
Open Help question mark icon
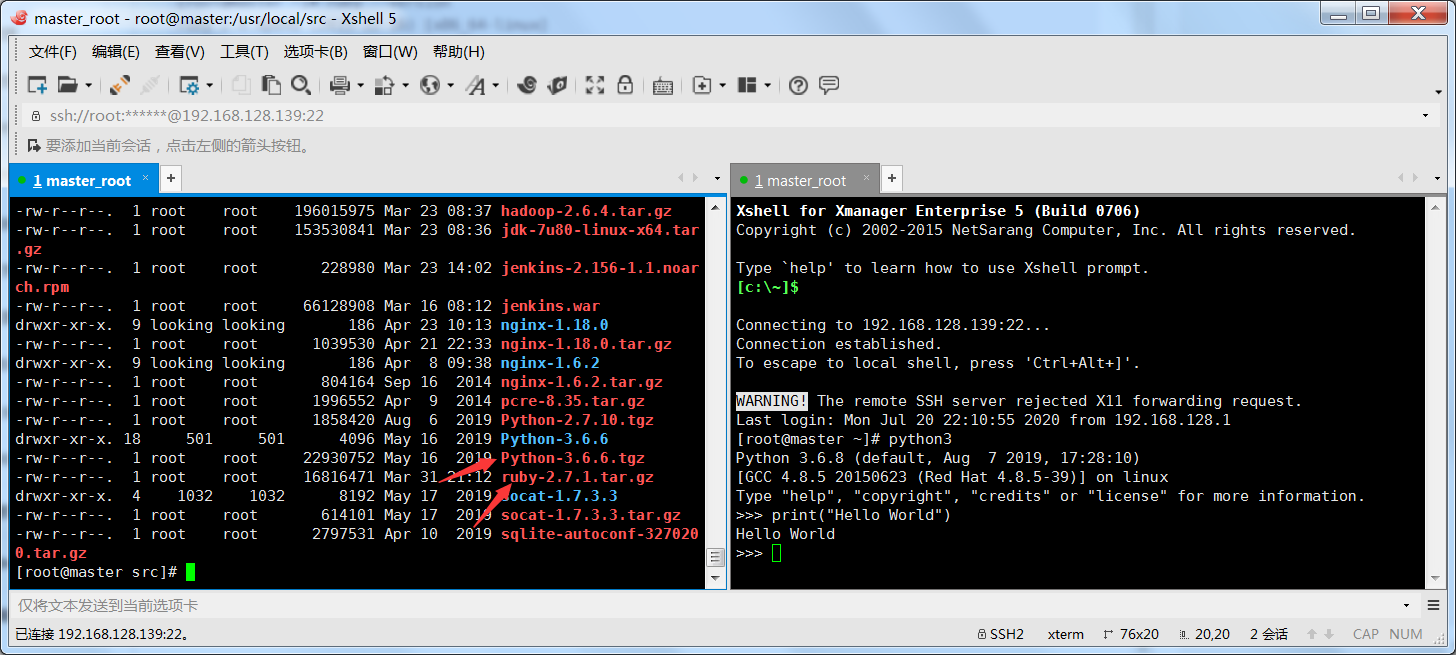pos(798,85)
